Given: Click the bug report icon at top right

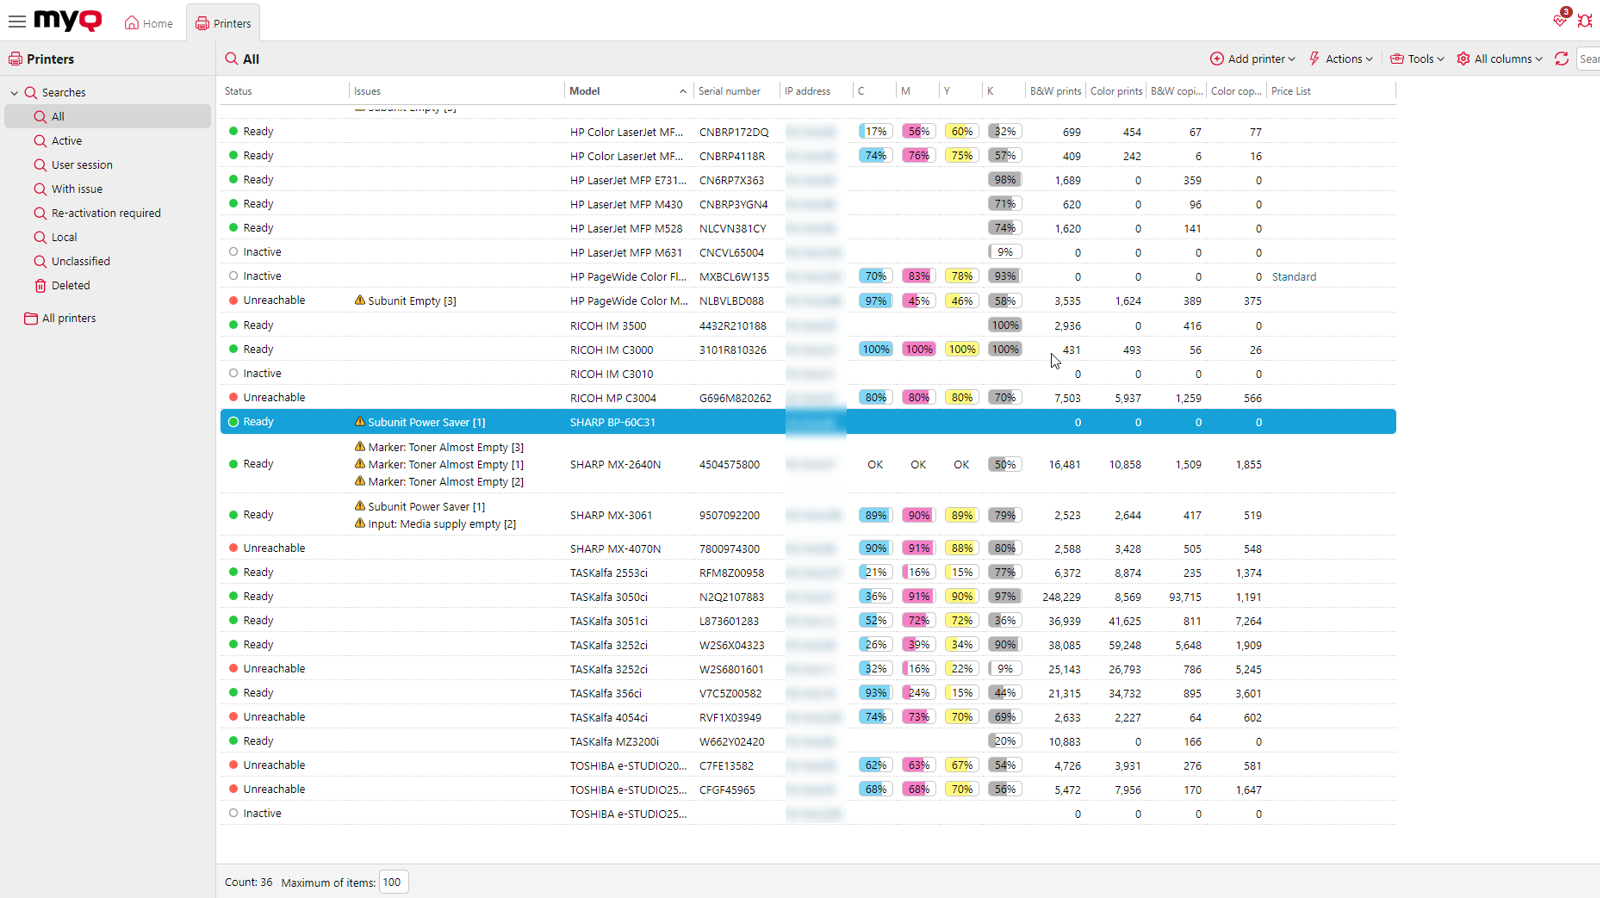Looking at the screenshot, I should (1585, 20).
